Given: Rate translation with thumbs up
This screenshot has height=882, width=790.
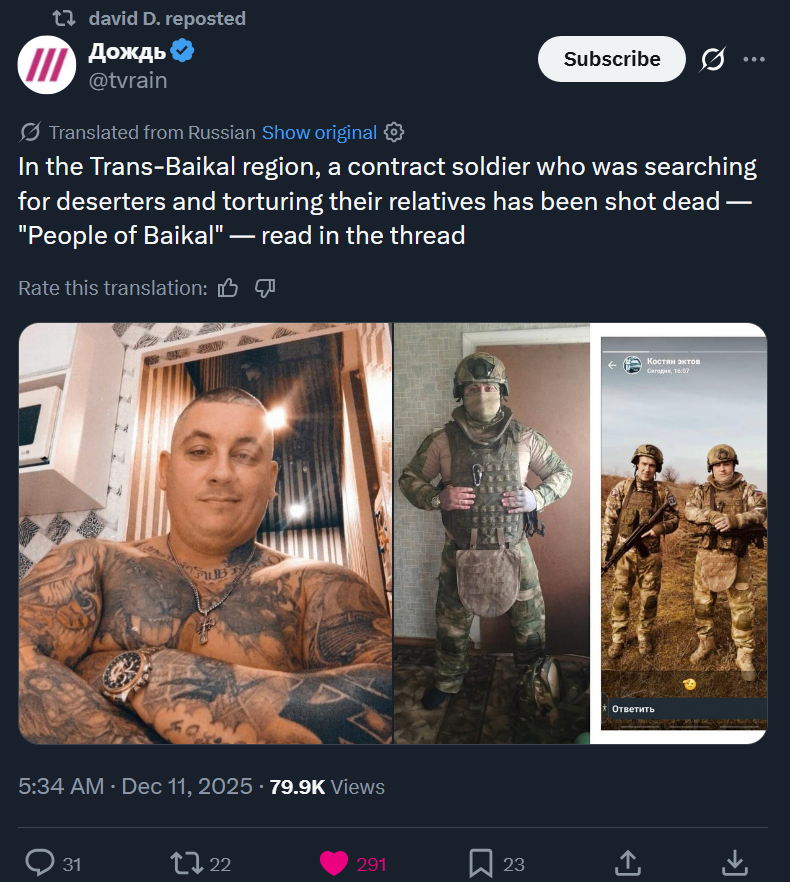Looking at the screenshot, I should [228, 288].
